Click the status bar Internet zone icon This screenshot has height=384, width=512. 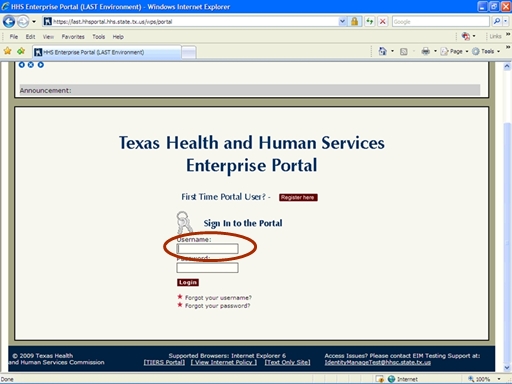pos(391,379)
